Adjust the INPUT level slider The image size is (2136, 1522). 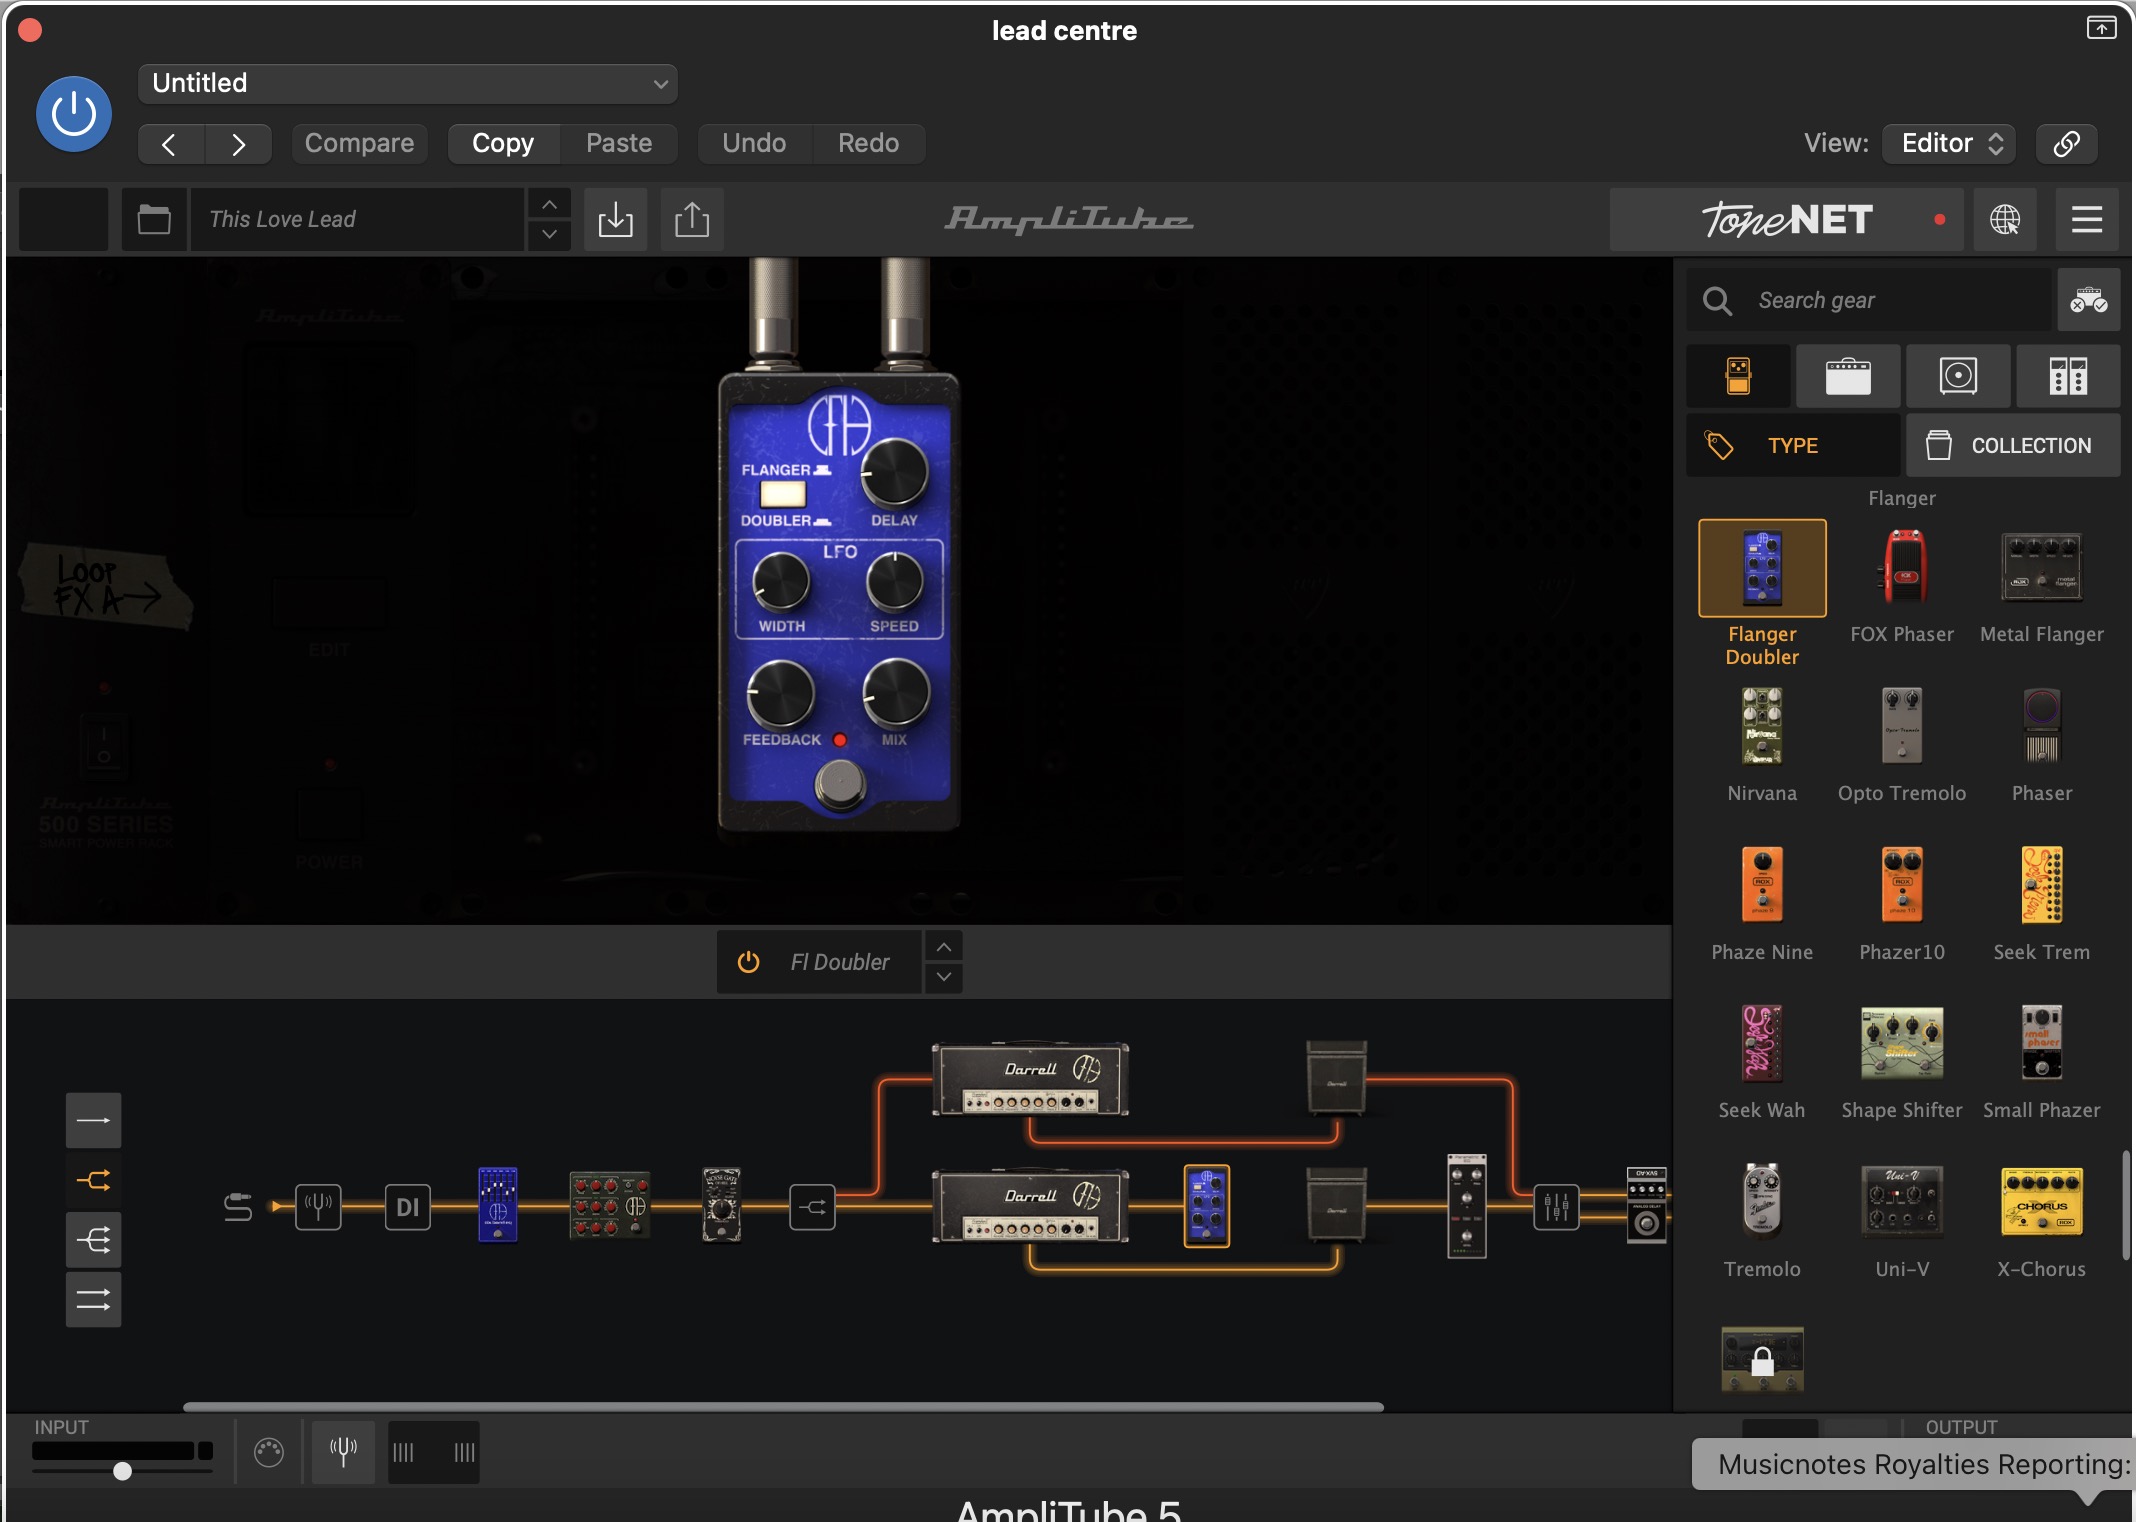[x=122, y=1471]
